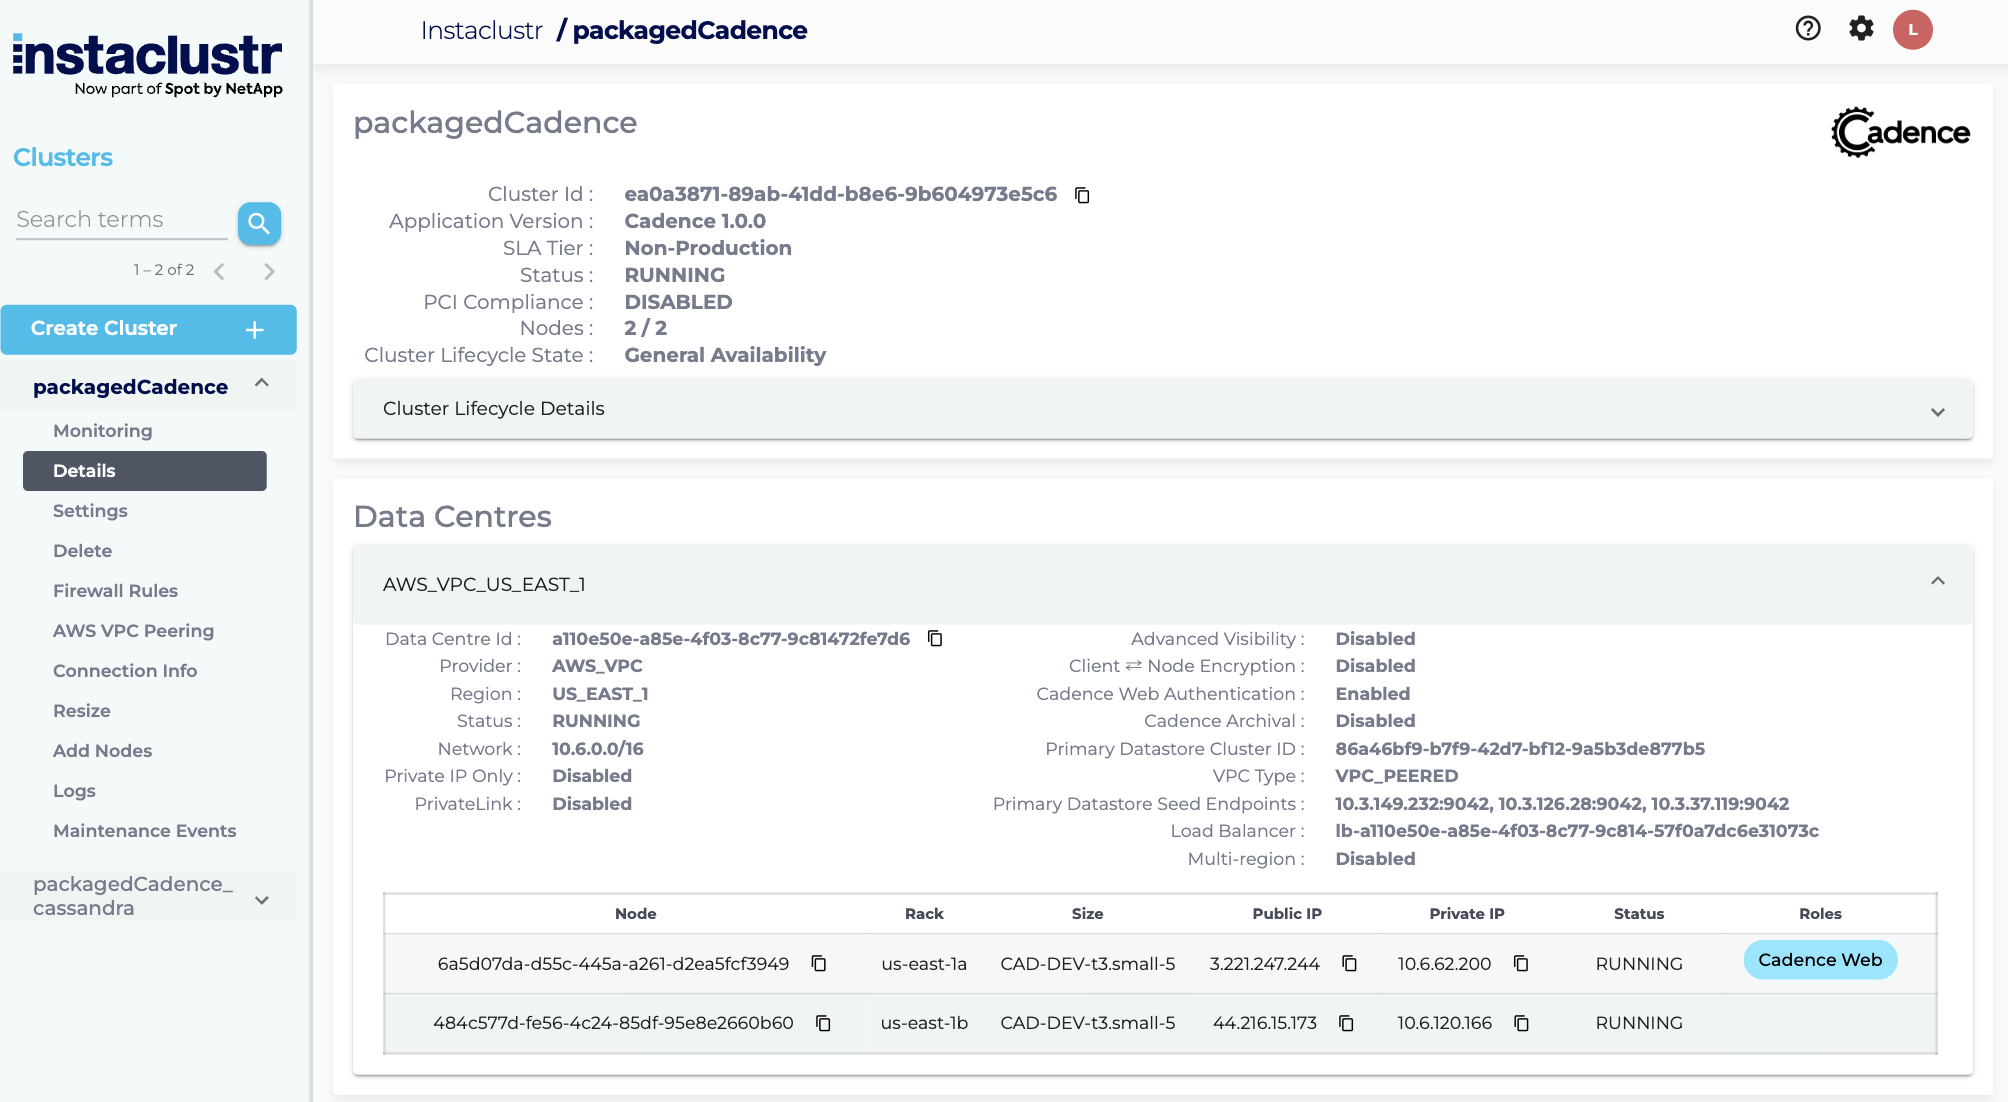This screenshot has width=2008, height=1102.
Task: Collapse the AWS_VPC_US_EAST_1 data centre section
Action: tap(1937, 583)
